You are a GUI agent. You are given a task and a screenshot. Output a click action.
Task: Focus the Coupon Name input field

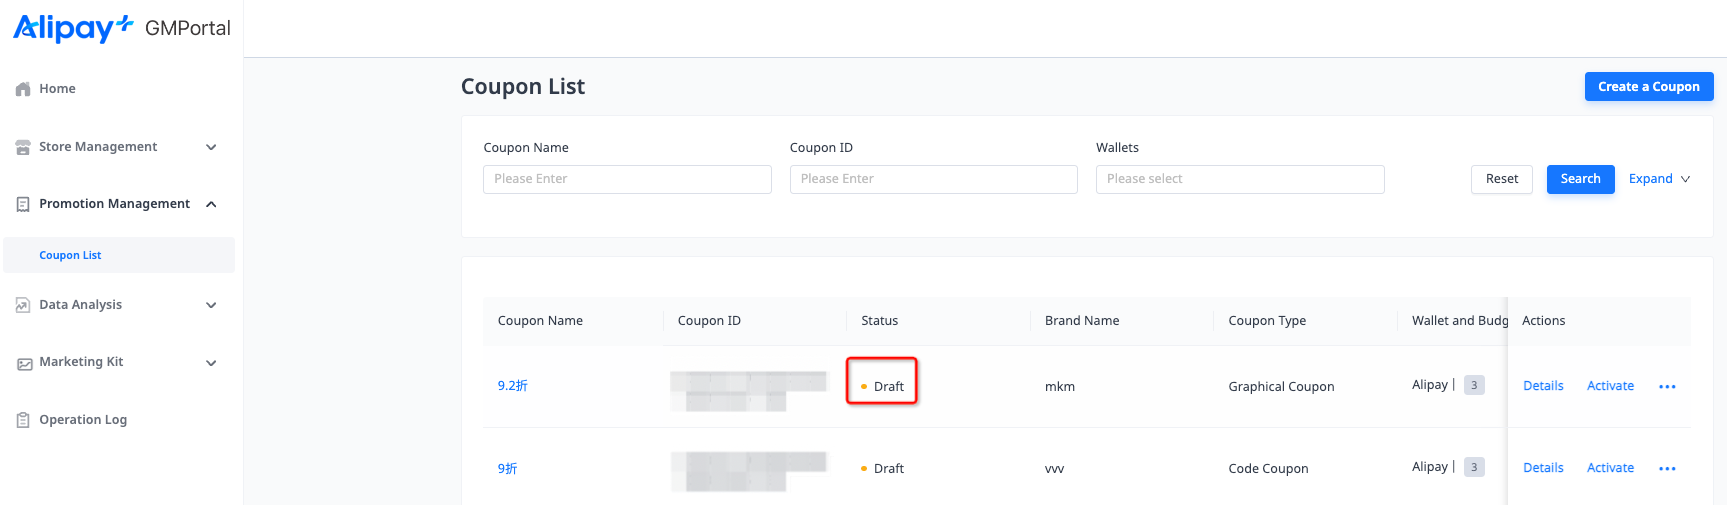point(627,179)
